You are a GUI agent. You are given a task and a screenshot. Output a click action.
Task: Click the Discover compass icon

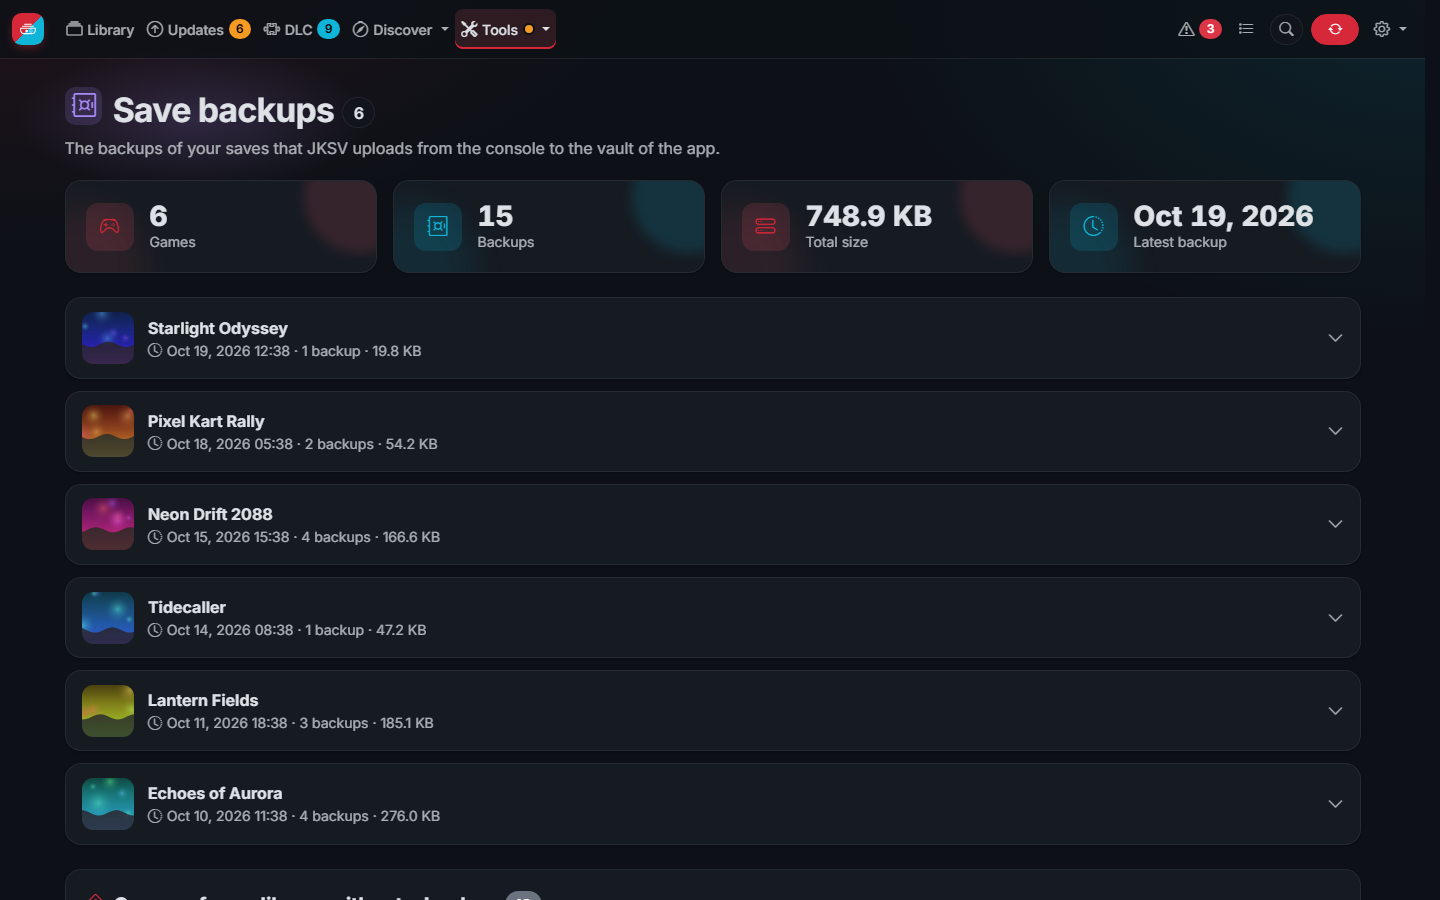361,29
